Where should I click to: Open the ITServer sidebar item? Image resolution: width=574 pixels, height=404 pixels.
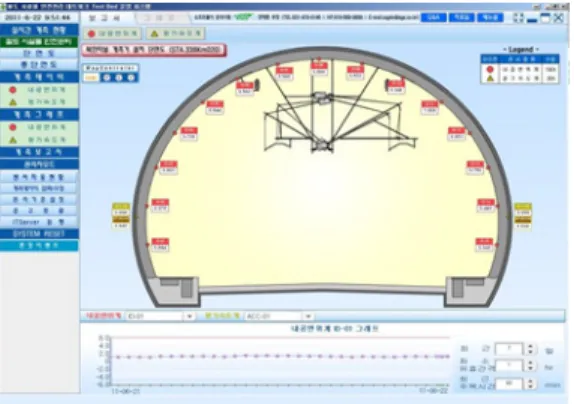coord(39,222)
